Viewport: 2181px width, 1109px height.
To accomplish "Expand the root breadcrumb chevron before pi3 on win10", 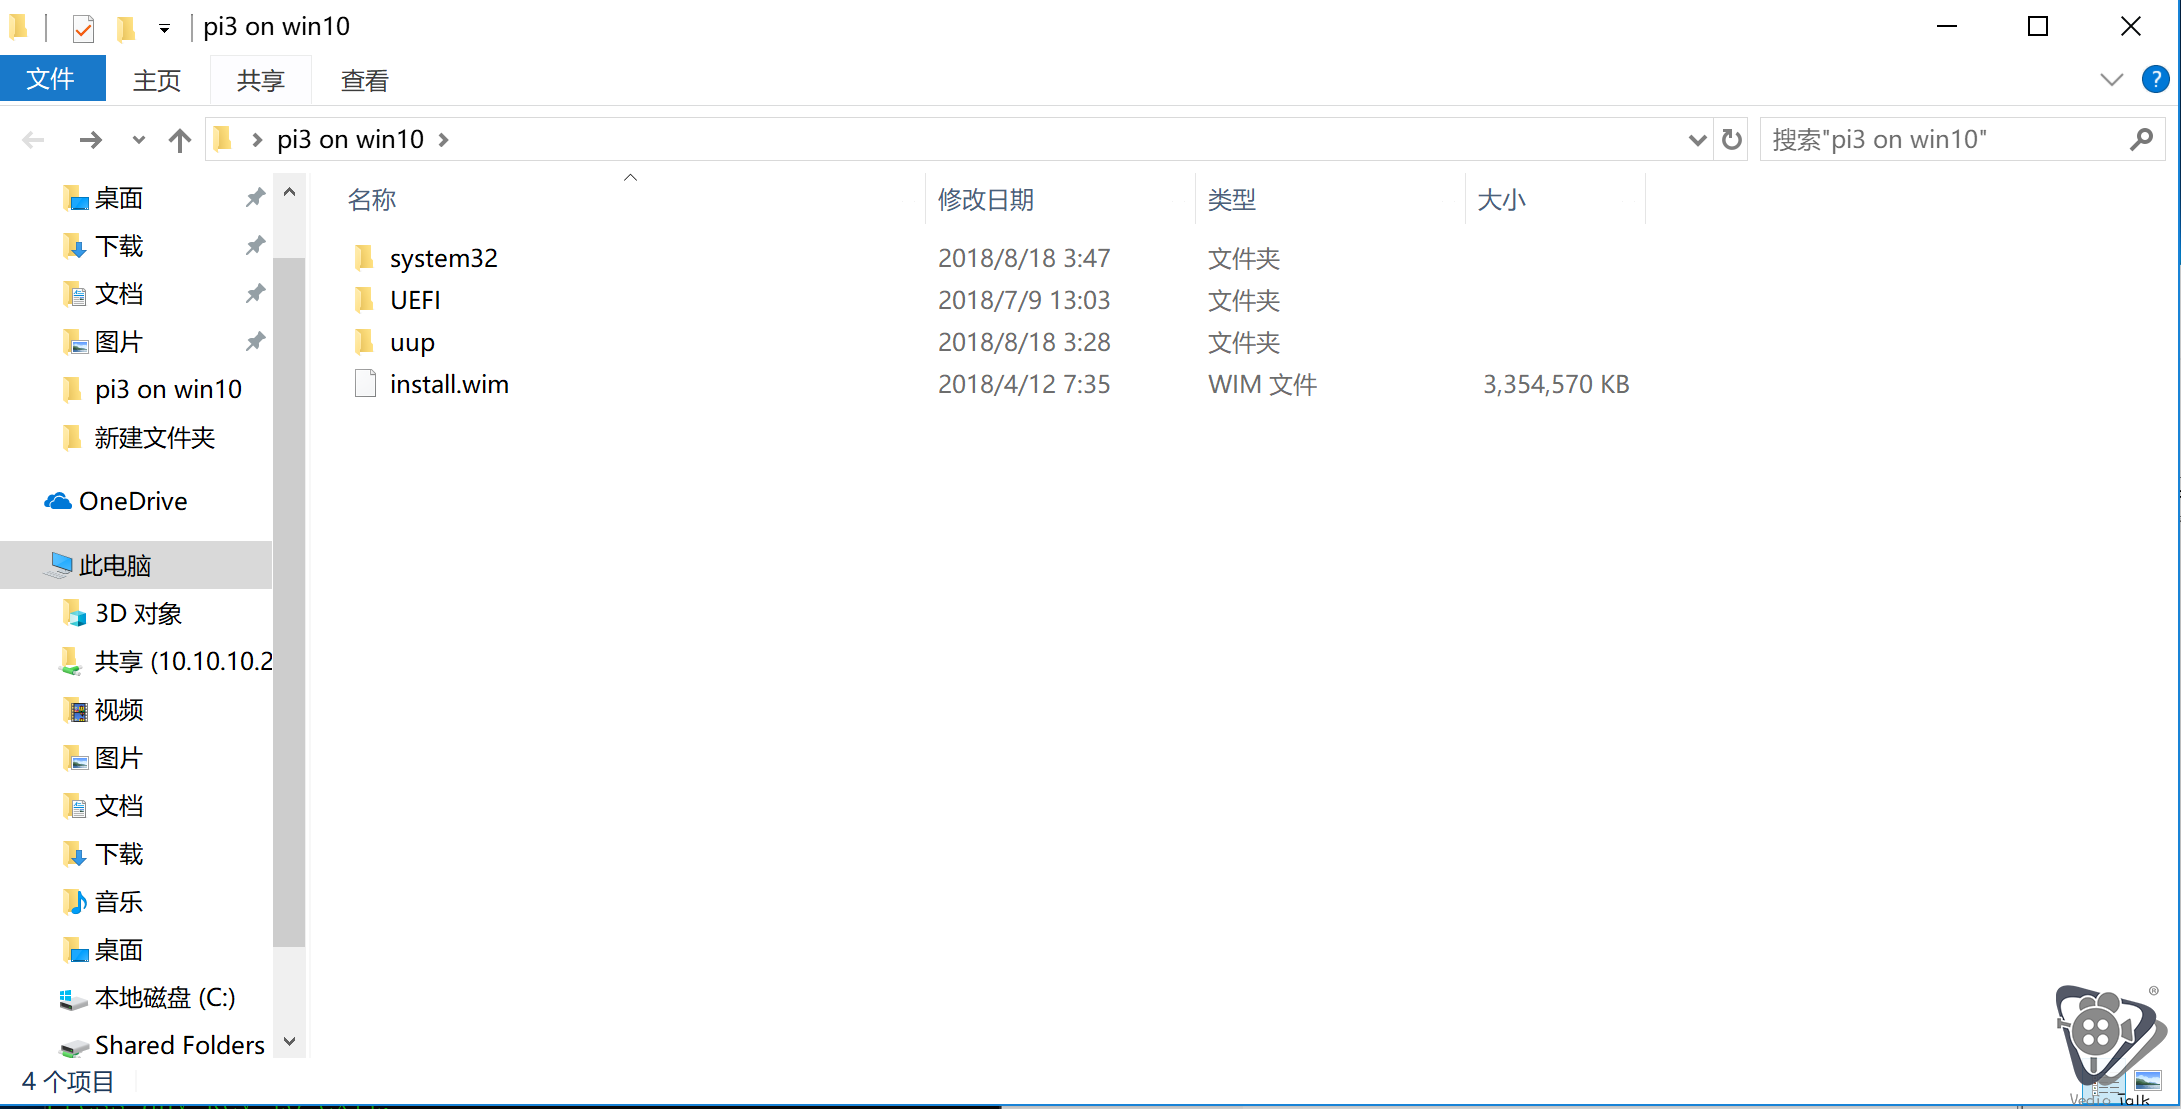I will pos(257,140).
